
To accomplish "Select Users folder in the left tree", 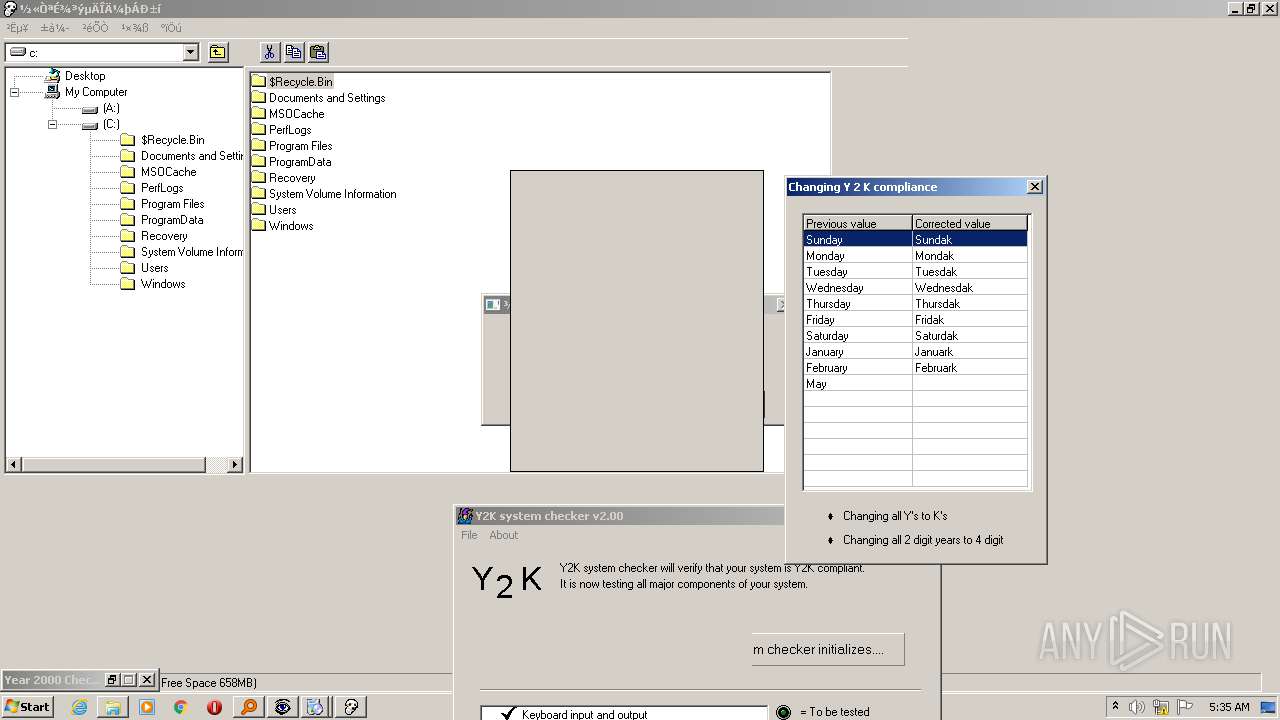I will point(154,268).
